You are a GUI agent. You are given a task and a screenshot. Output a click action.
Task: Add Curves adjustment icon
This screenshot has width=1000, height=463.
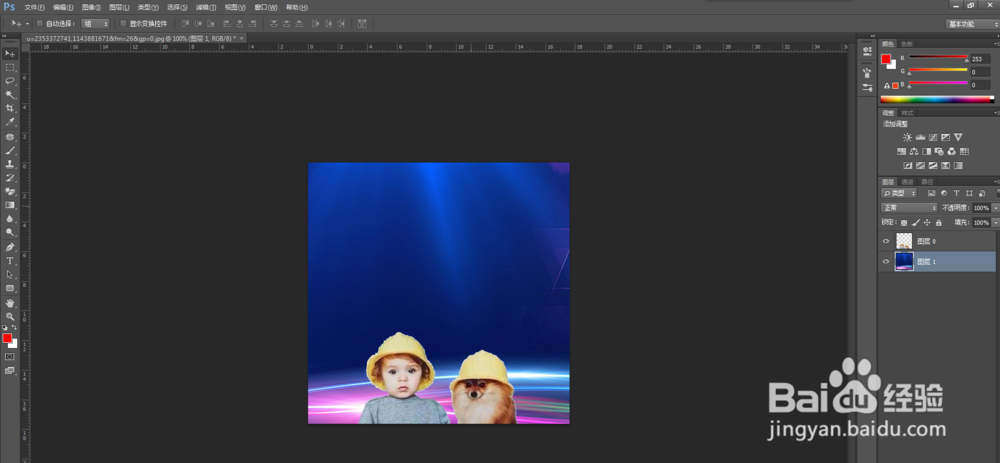(x=933, y=137)
